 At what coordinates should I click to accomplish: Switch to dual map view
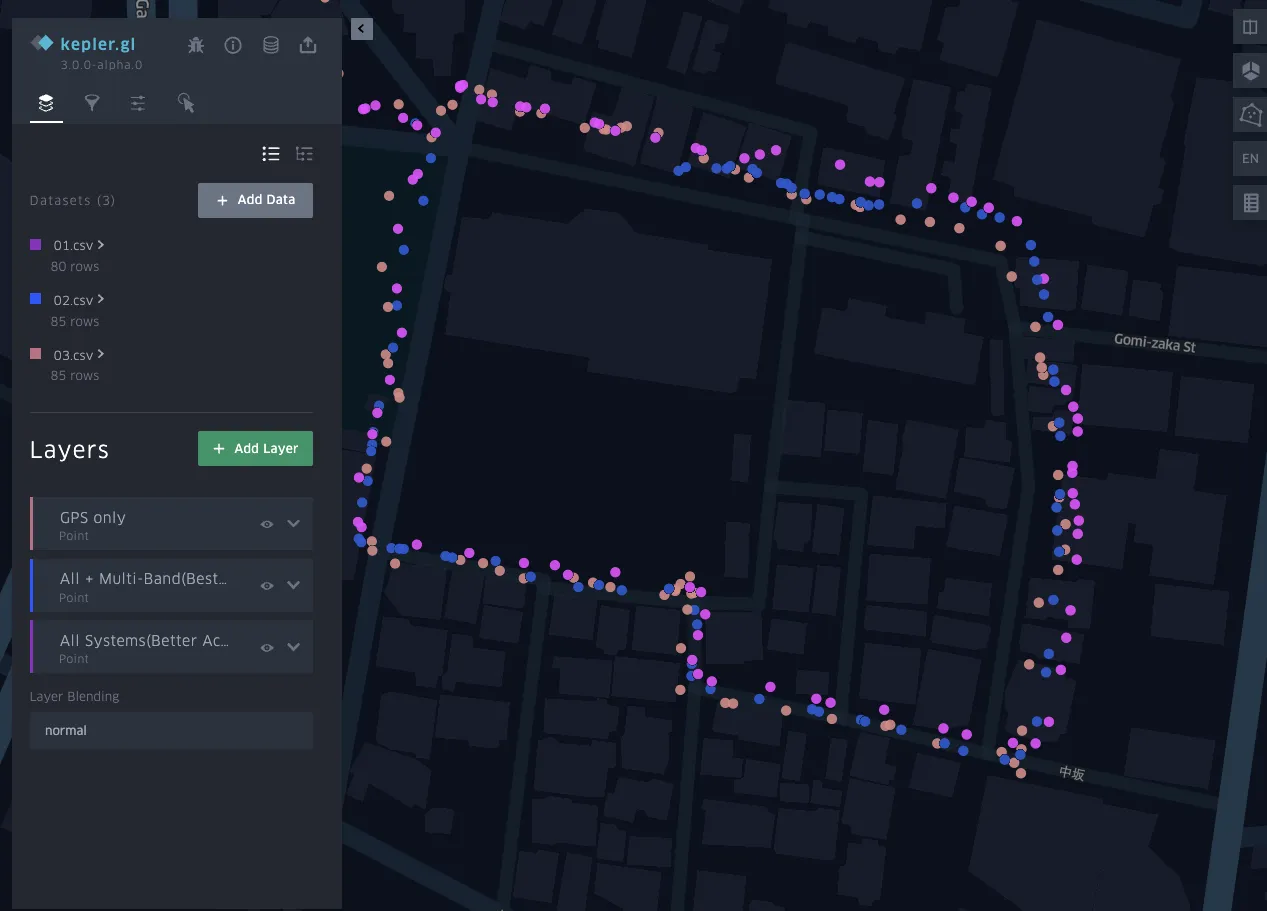1250,27
